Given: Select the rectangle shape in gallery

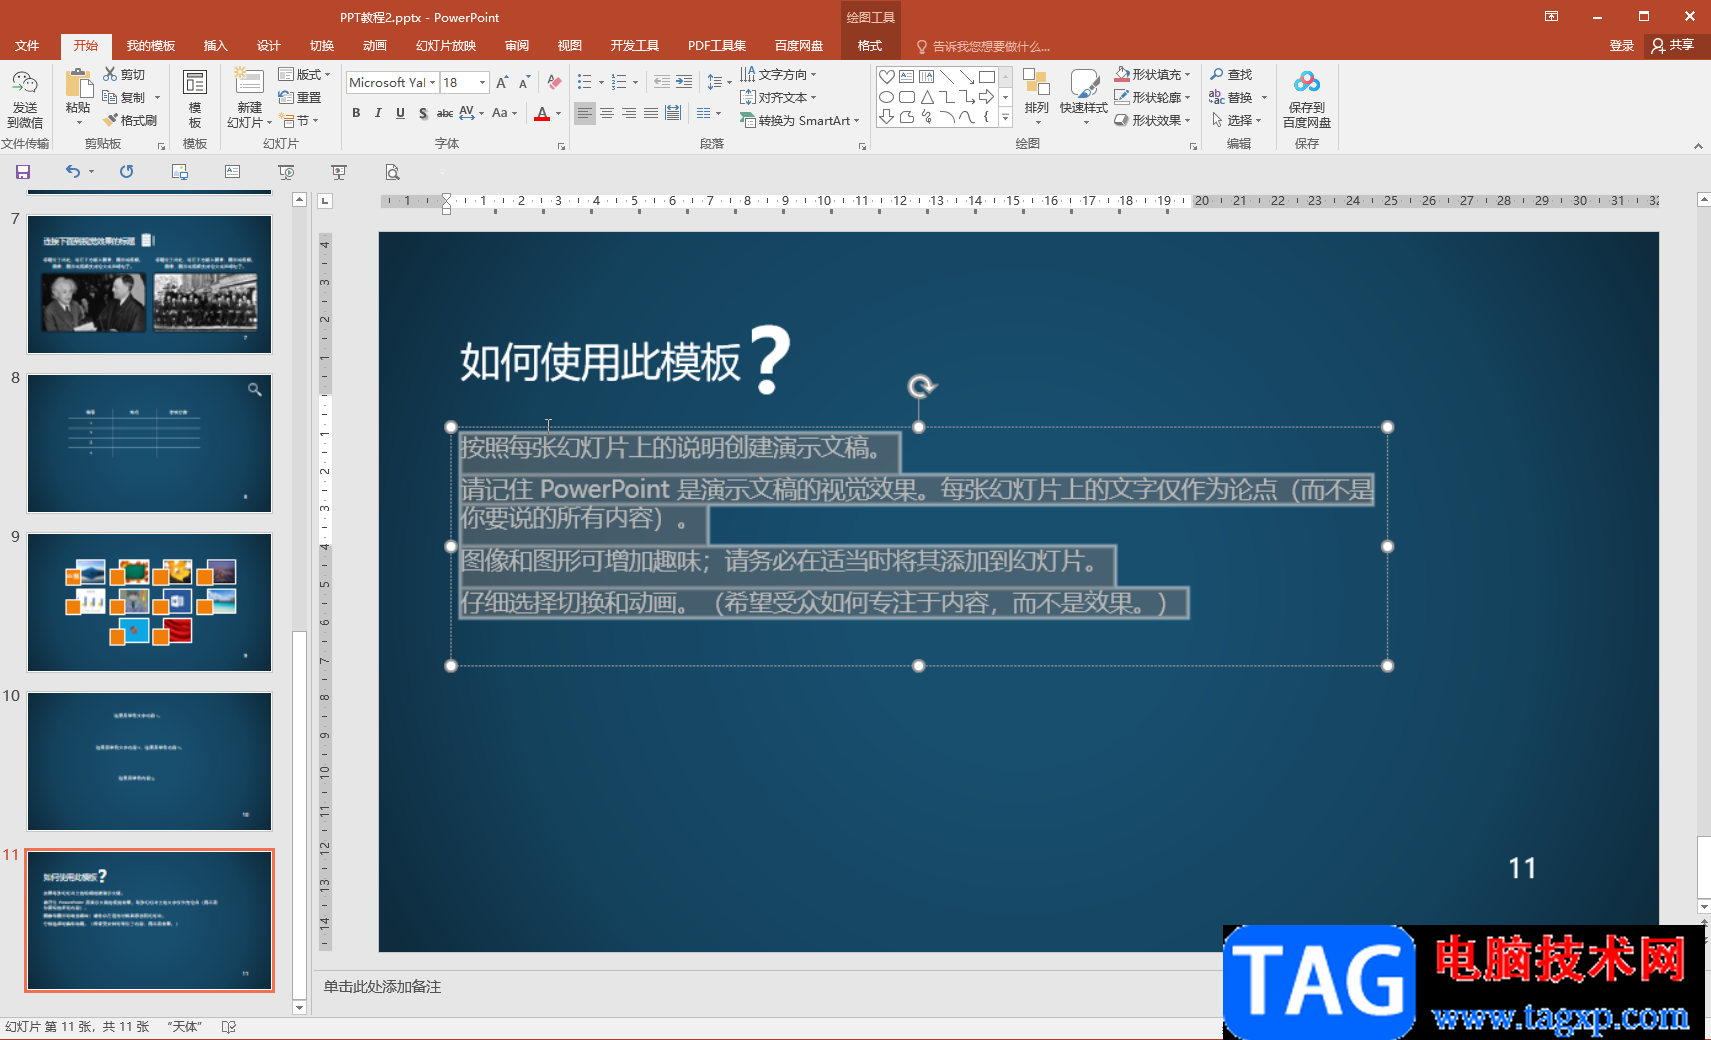Looking at the screenshot, I should (x=987, y=77).
